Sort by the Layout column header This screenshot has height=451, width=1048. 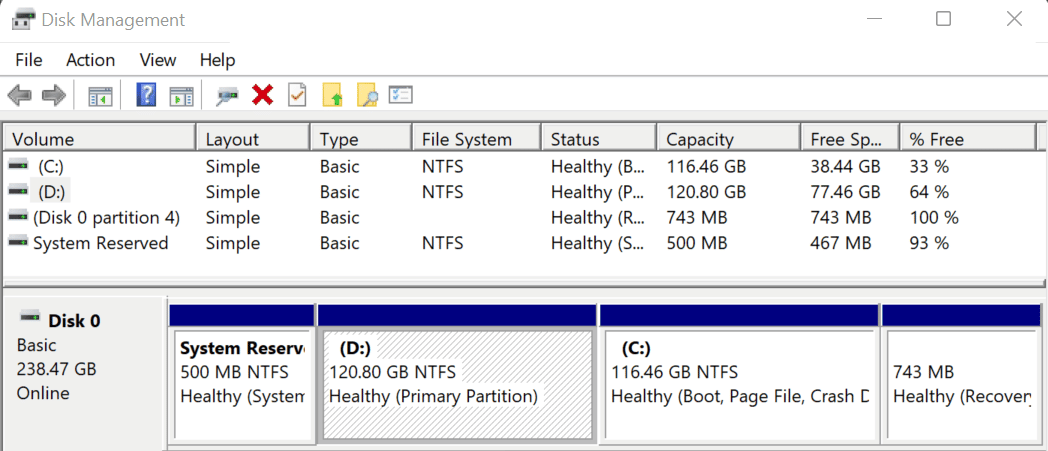(x=253, y=139)
